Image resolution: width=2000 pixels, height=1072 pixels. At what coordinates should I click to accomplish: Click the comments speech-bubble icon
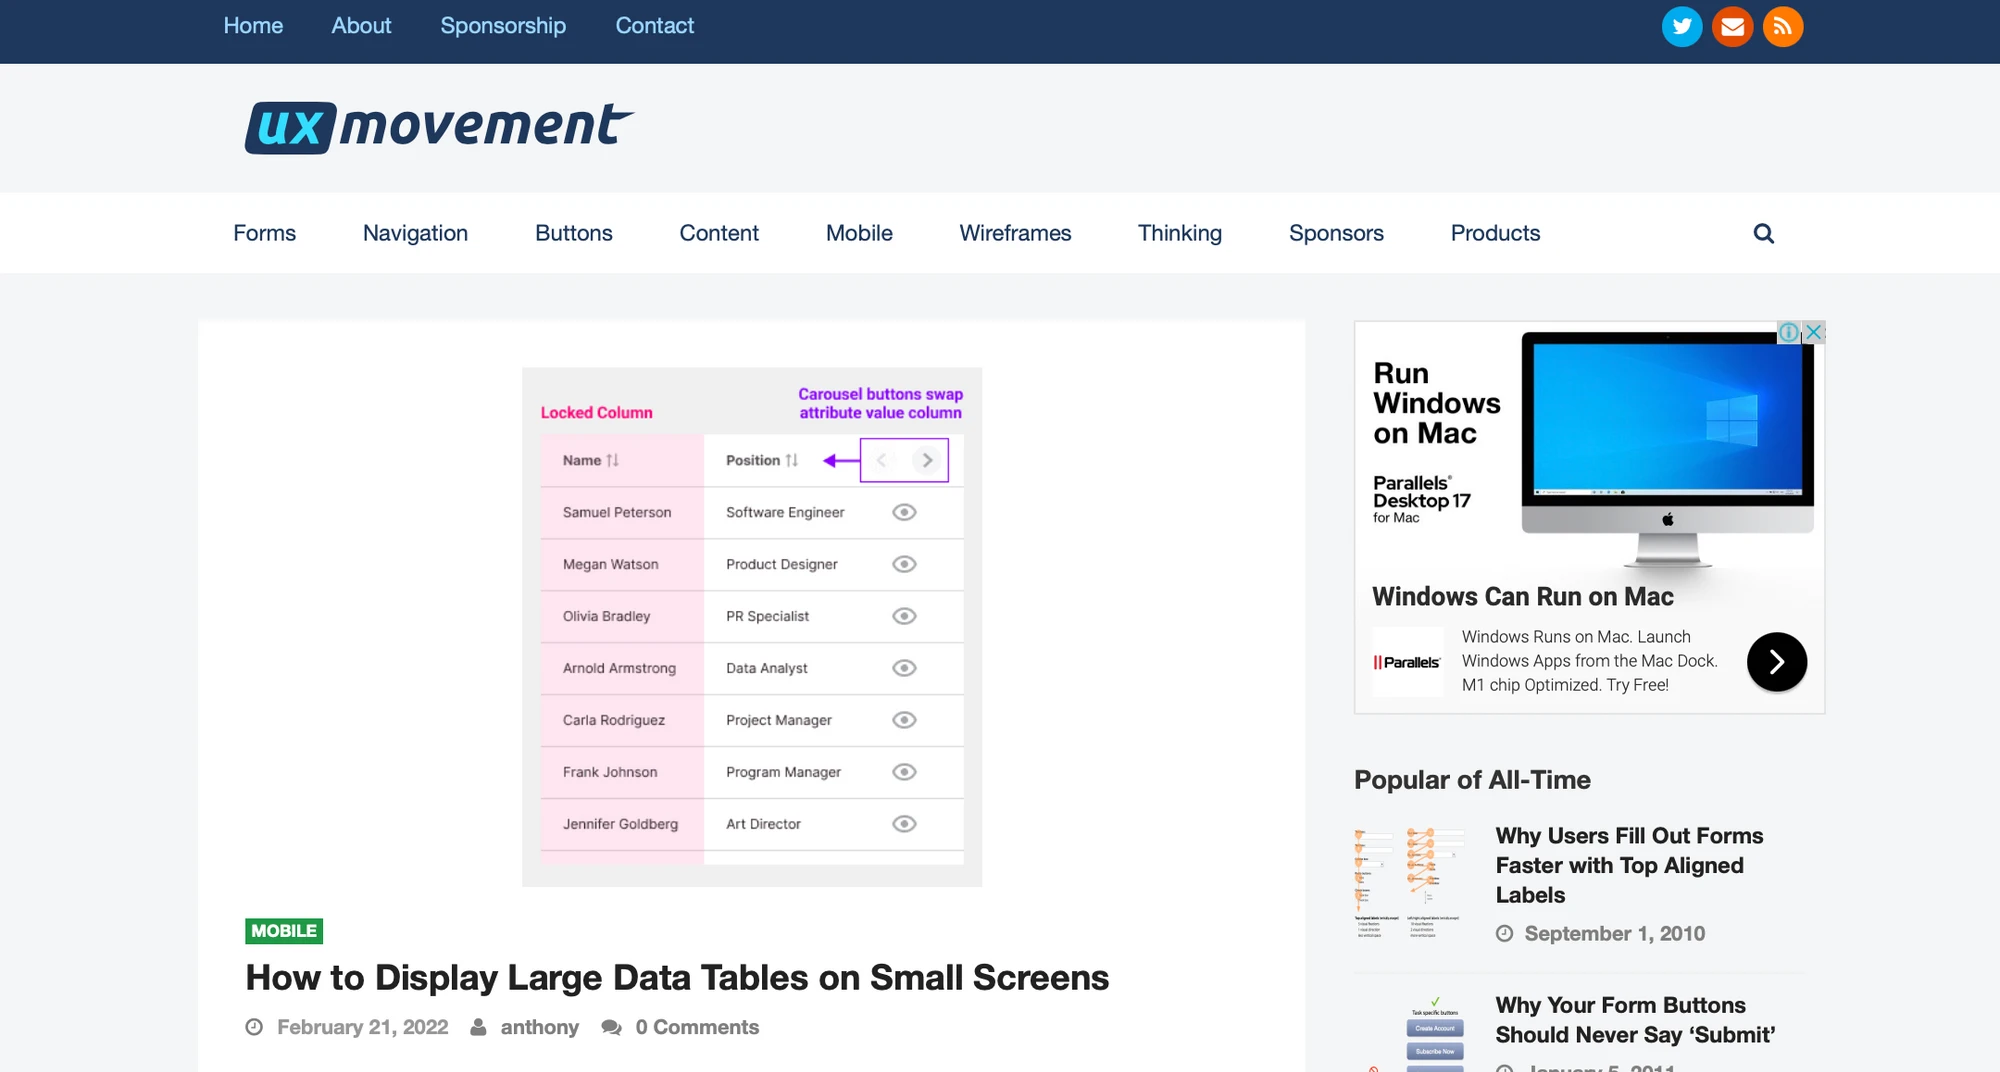[x=611, y=1027]
